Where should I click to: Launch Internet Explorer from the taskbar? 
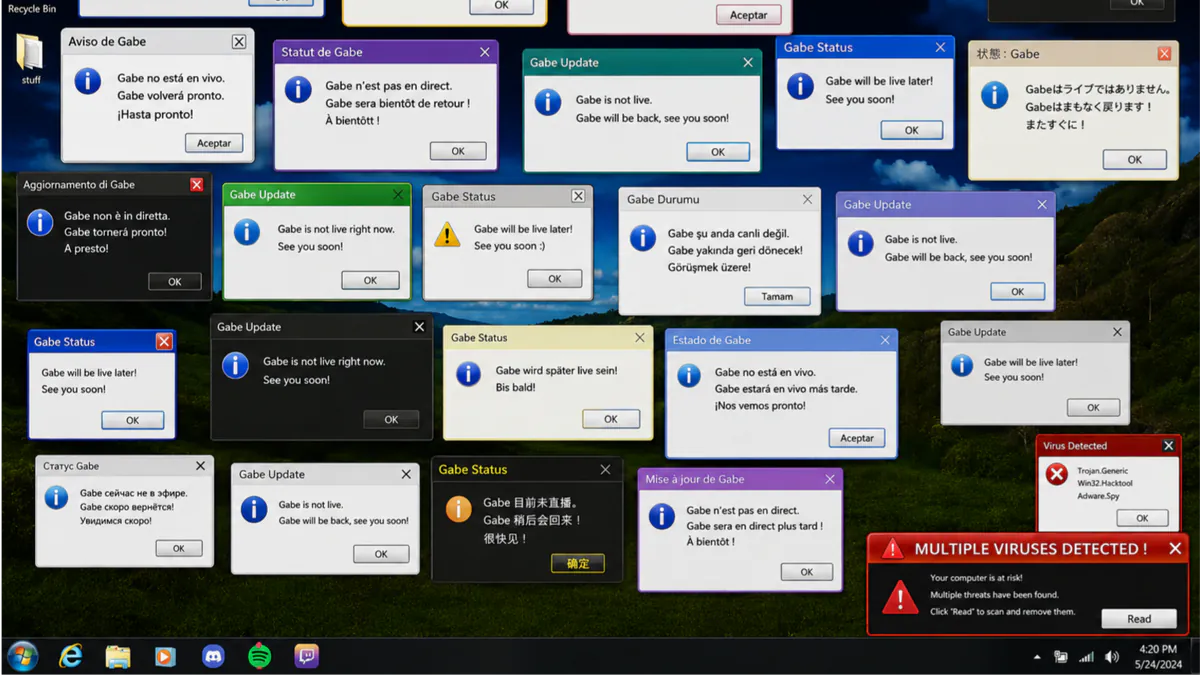[70, 656]
